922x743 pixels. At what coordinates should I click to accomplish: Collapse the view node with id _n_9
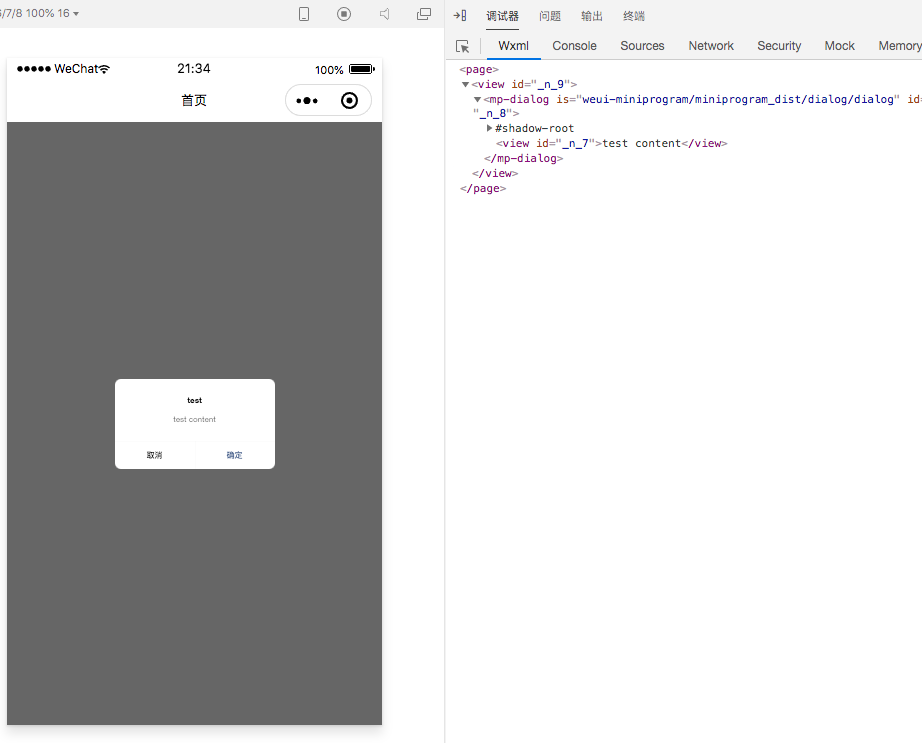pos(465,84)
